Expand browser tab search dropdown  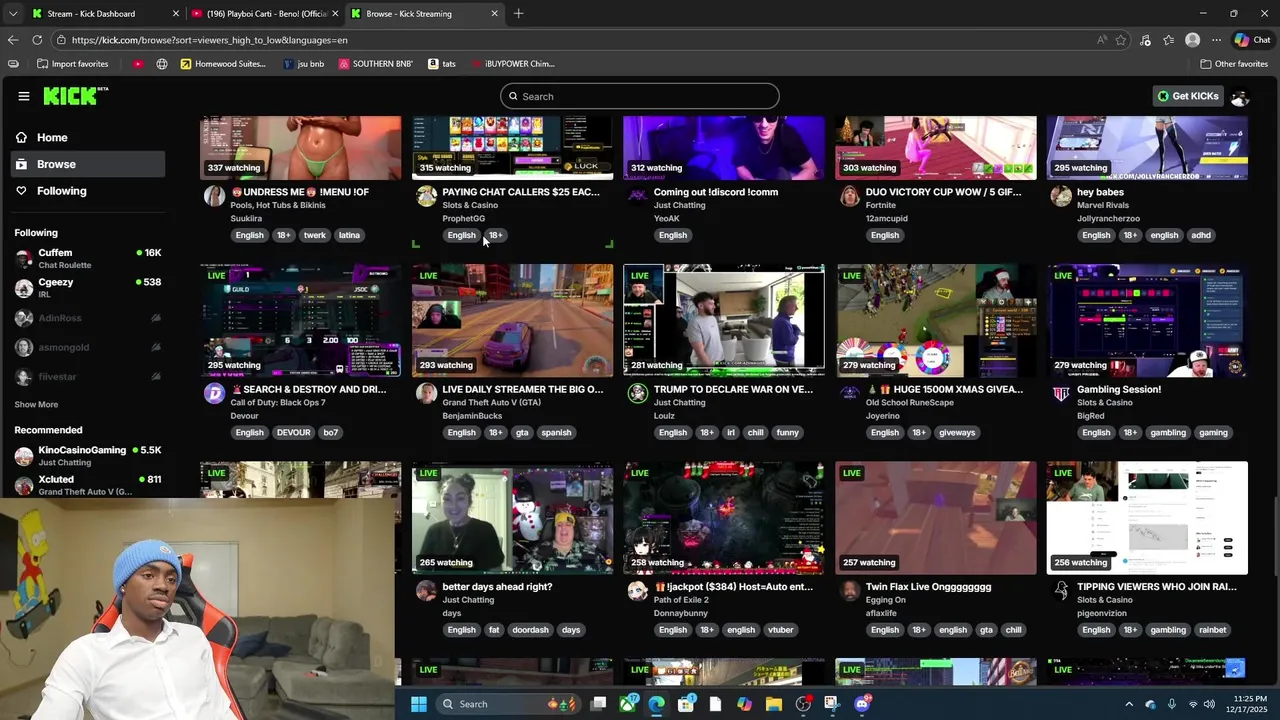coord(12,13)
